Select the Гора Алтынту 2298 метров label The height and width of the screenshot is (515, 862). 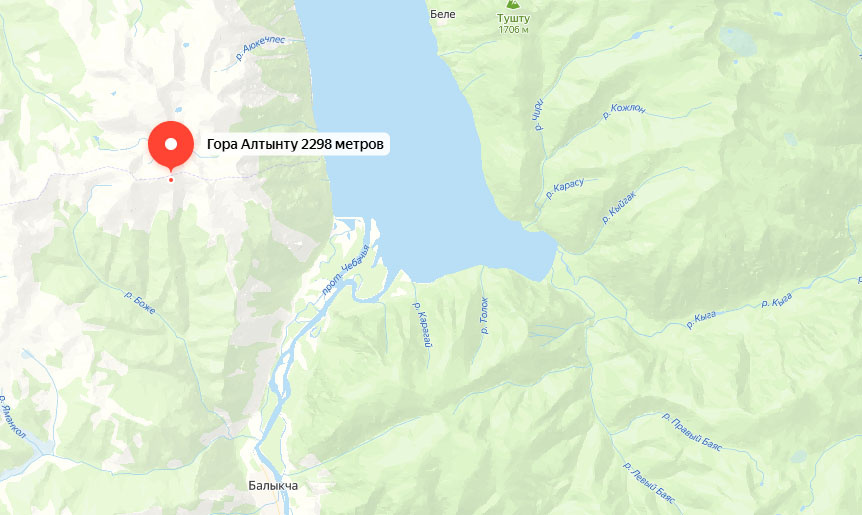click(x=295, y=144)
